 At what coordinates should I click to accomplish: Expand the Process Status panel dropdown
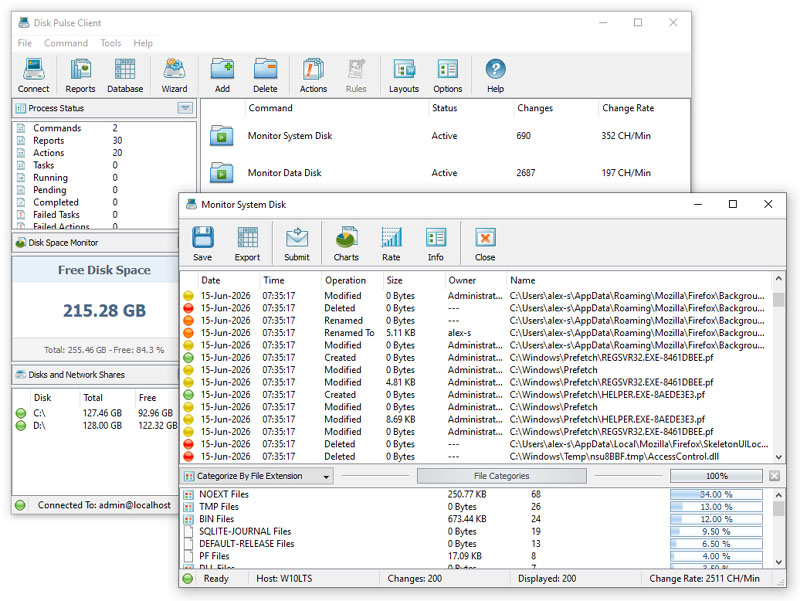pos(185,108)
